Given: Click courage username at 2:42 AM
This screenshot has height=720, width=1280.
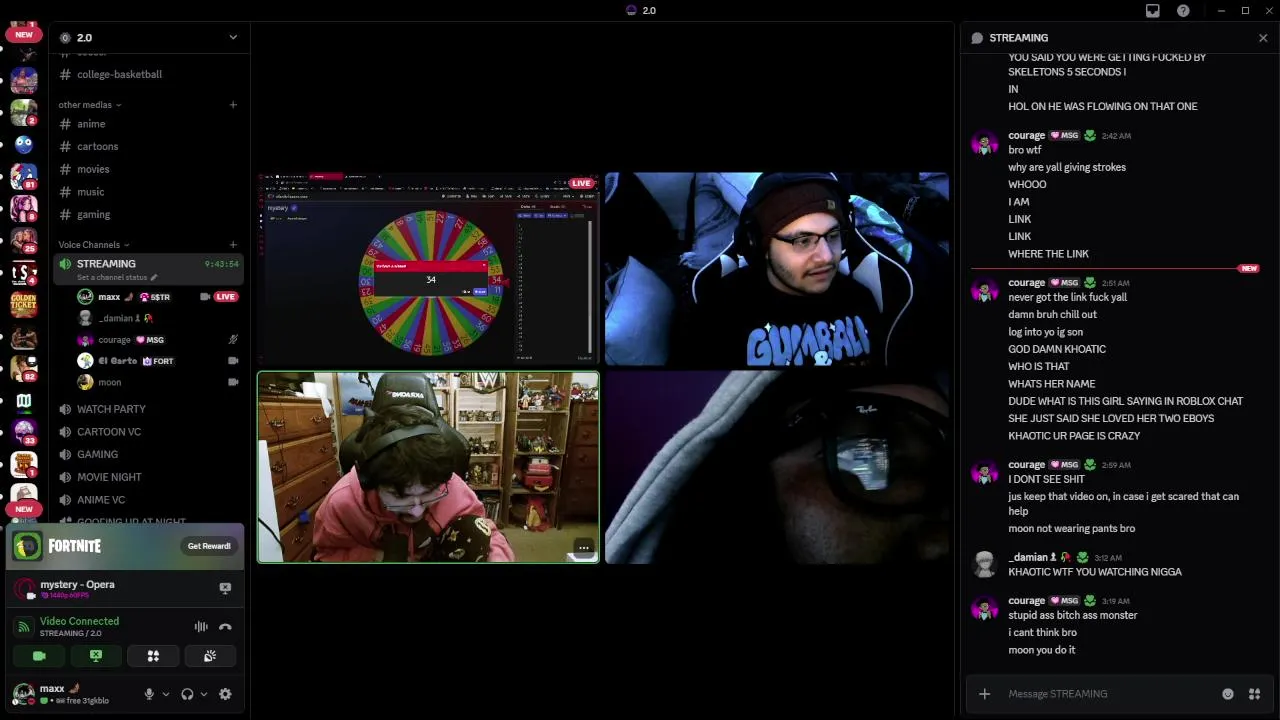Looking at the screenshot, I should (1026, 136).
